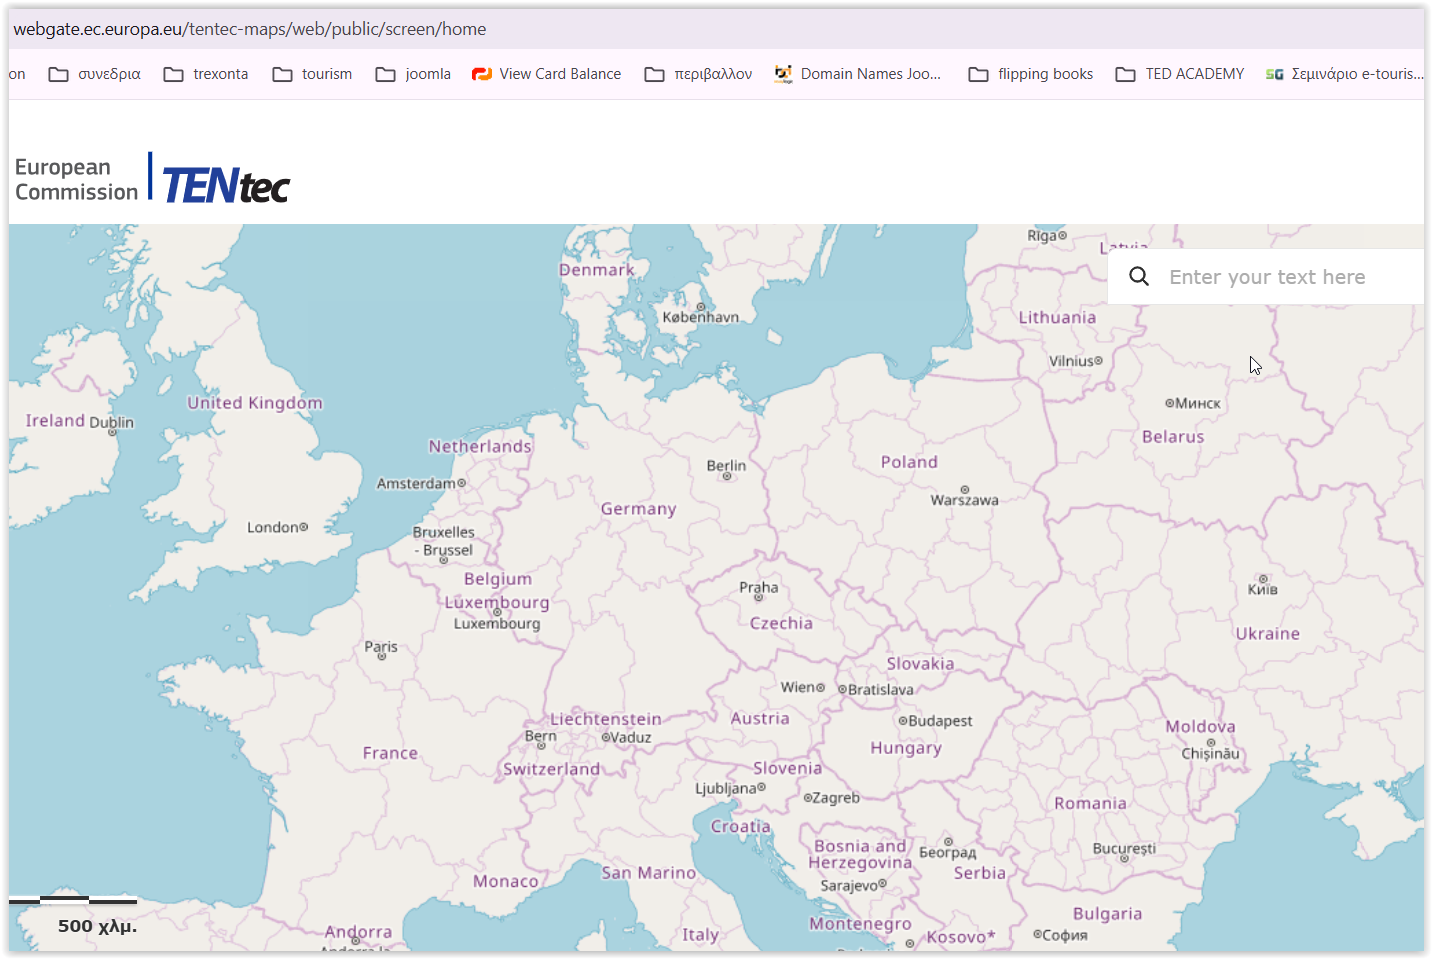The image size is (1432, 959).
Task: Click the France label on the map
Action: [x=390, y=753]
